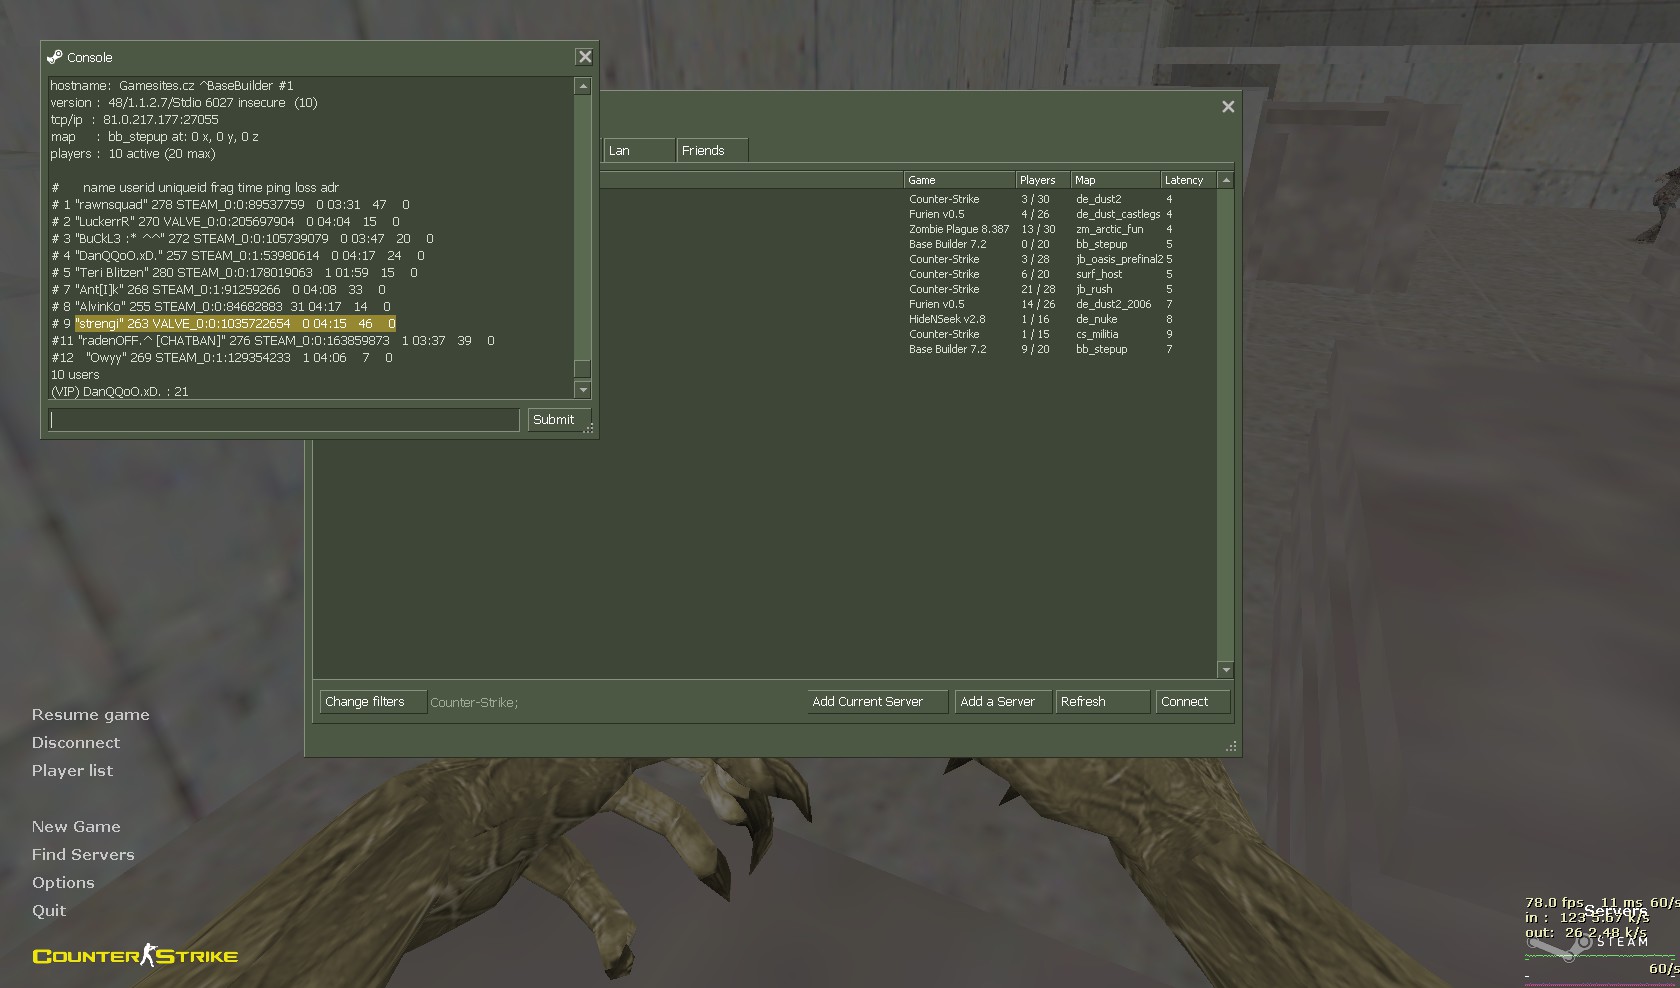Viewport: 1680px width, 988px height.
Task: Click "LuckerrR" player line in console
Action: tap(226, 222)
